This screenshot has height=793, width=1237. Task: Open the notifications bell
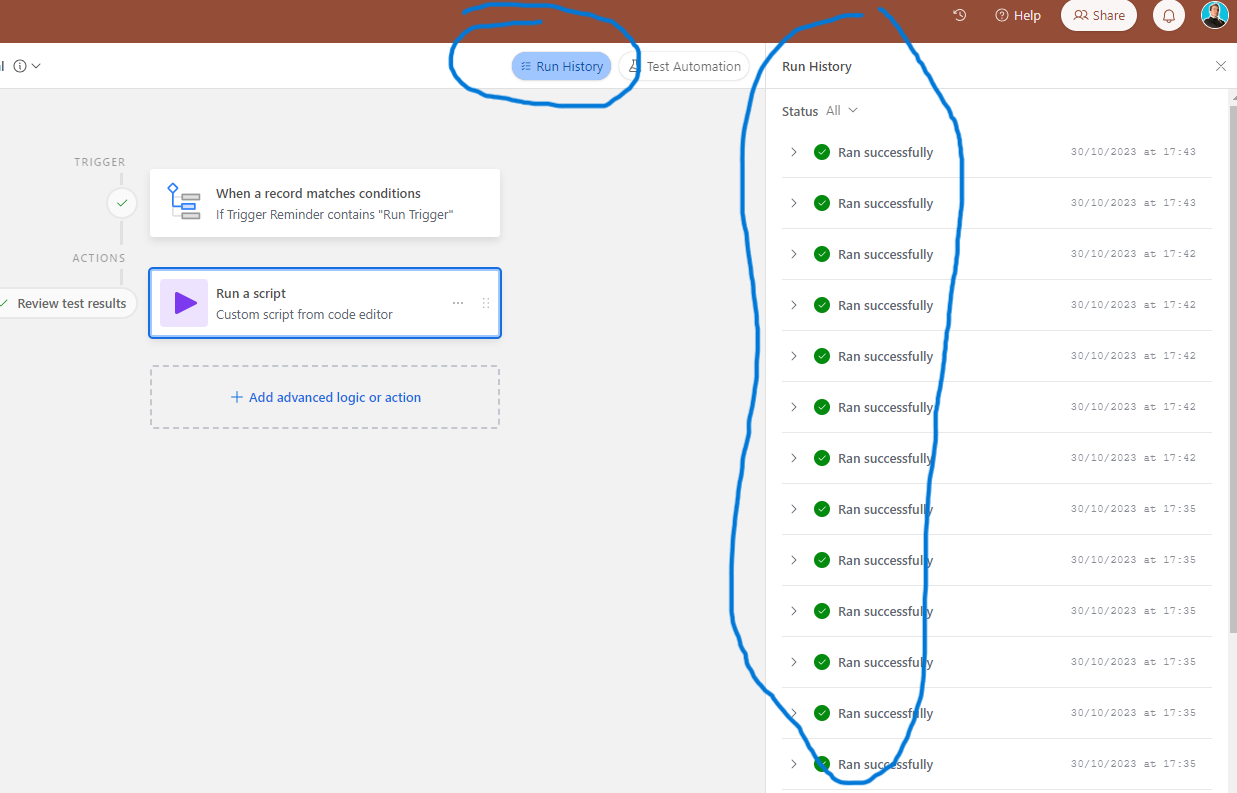(x=1169, y=15)
